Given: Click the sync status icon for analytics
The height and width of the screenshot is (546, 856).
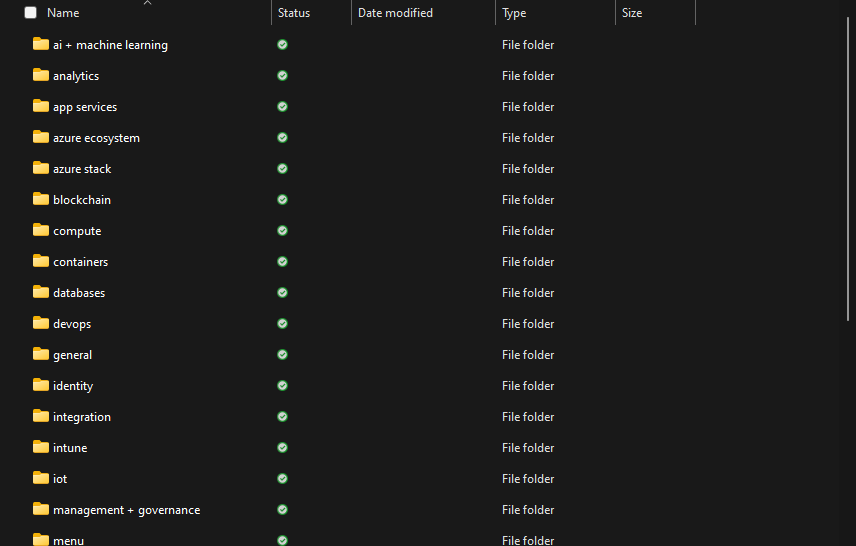Looking at the screenshot, I should [x=282, y=75].
